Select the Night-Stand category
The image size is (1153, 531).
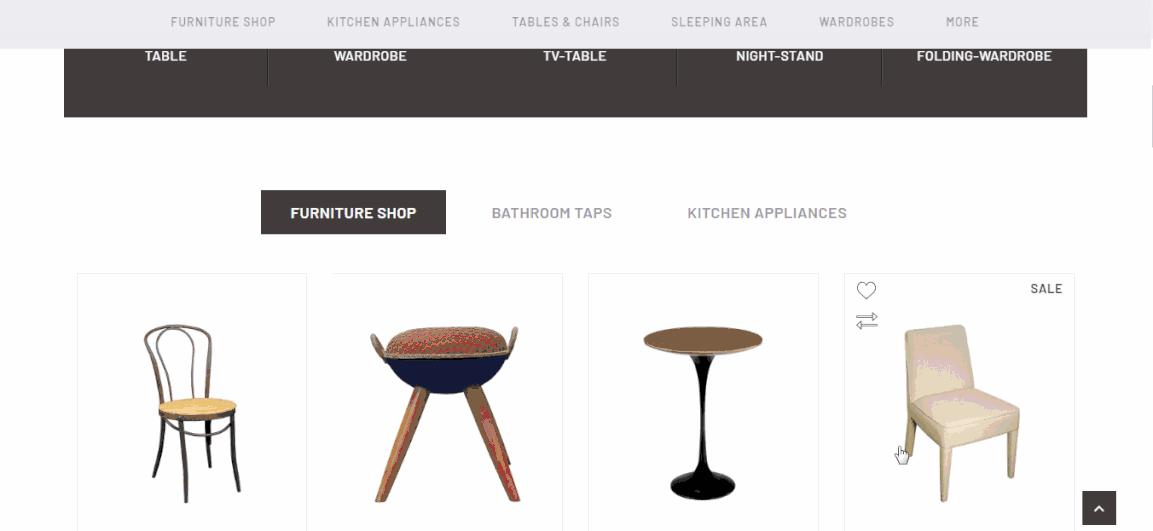click(779, 56)
